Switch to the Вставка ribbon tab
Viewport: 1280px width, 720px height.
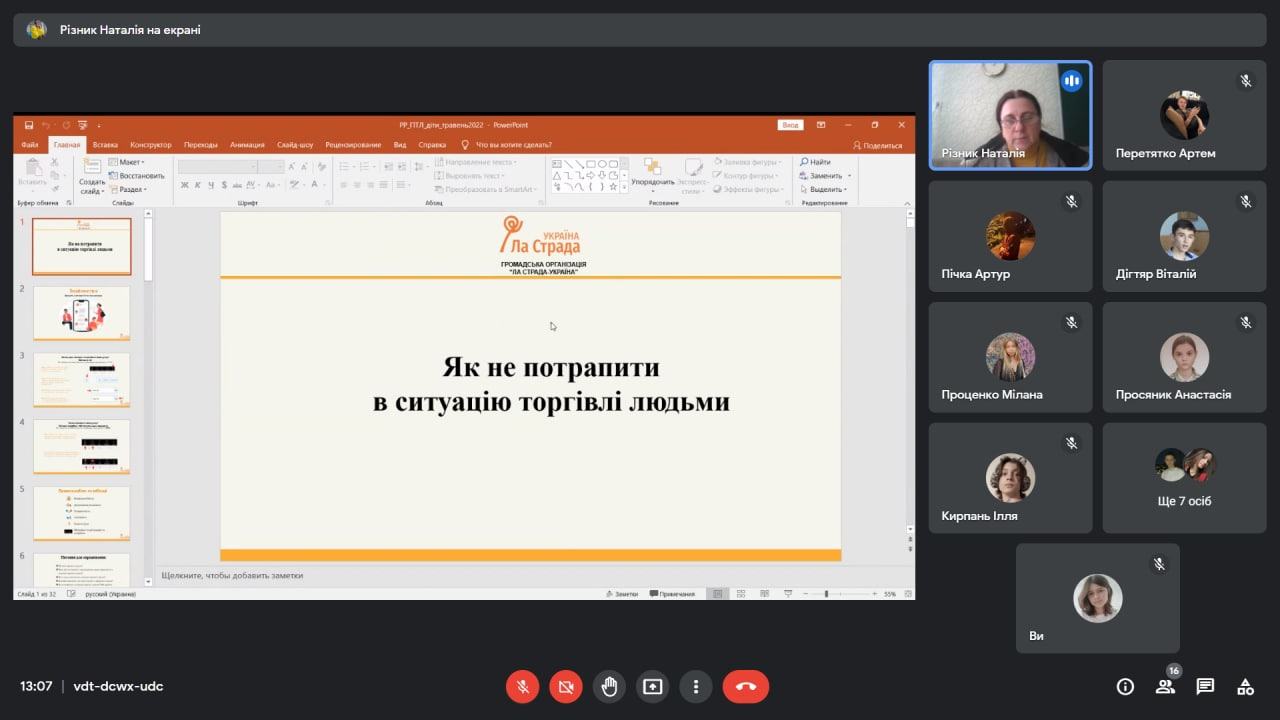pos(105,145)
